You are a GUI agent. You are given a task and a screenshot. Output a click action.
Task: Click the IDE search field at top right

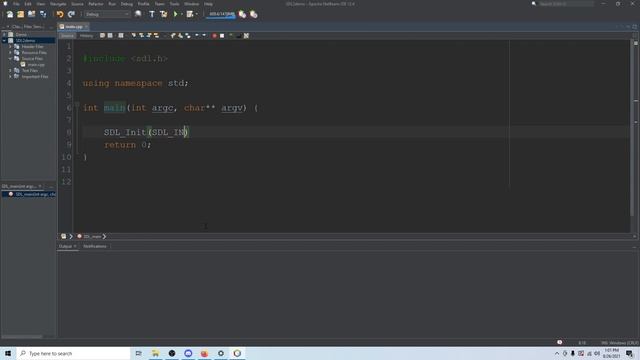pos(566,4)
